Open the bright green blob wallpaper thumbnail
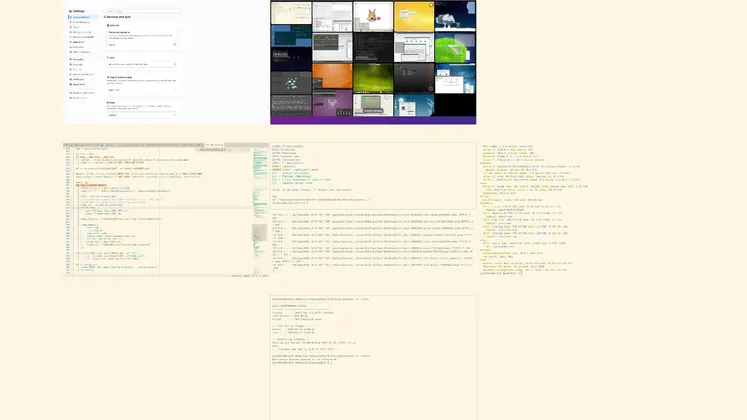Image resolution: width=747 pixels, height=420 pixels. click(455, 47)
